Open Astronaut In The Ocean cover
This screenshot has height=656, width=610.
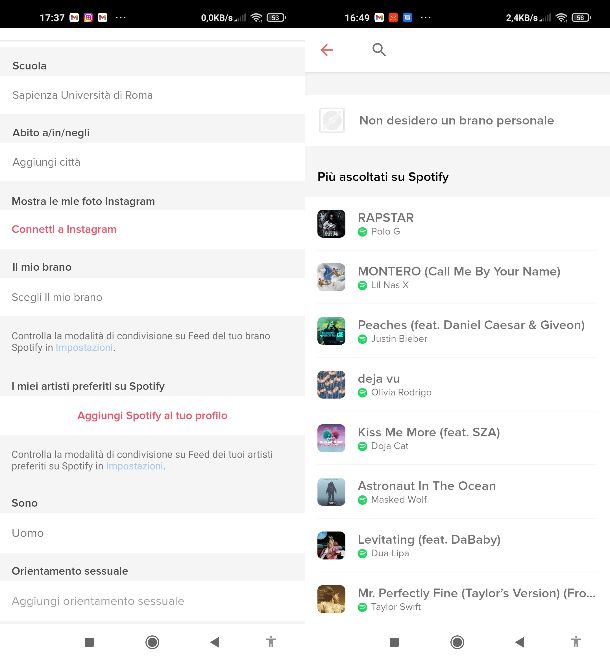[331, 492]
